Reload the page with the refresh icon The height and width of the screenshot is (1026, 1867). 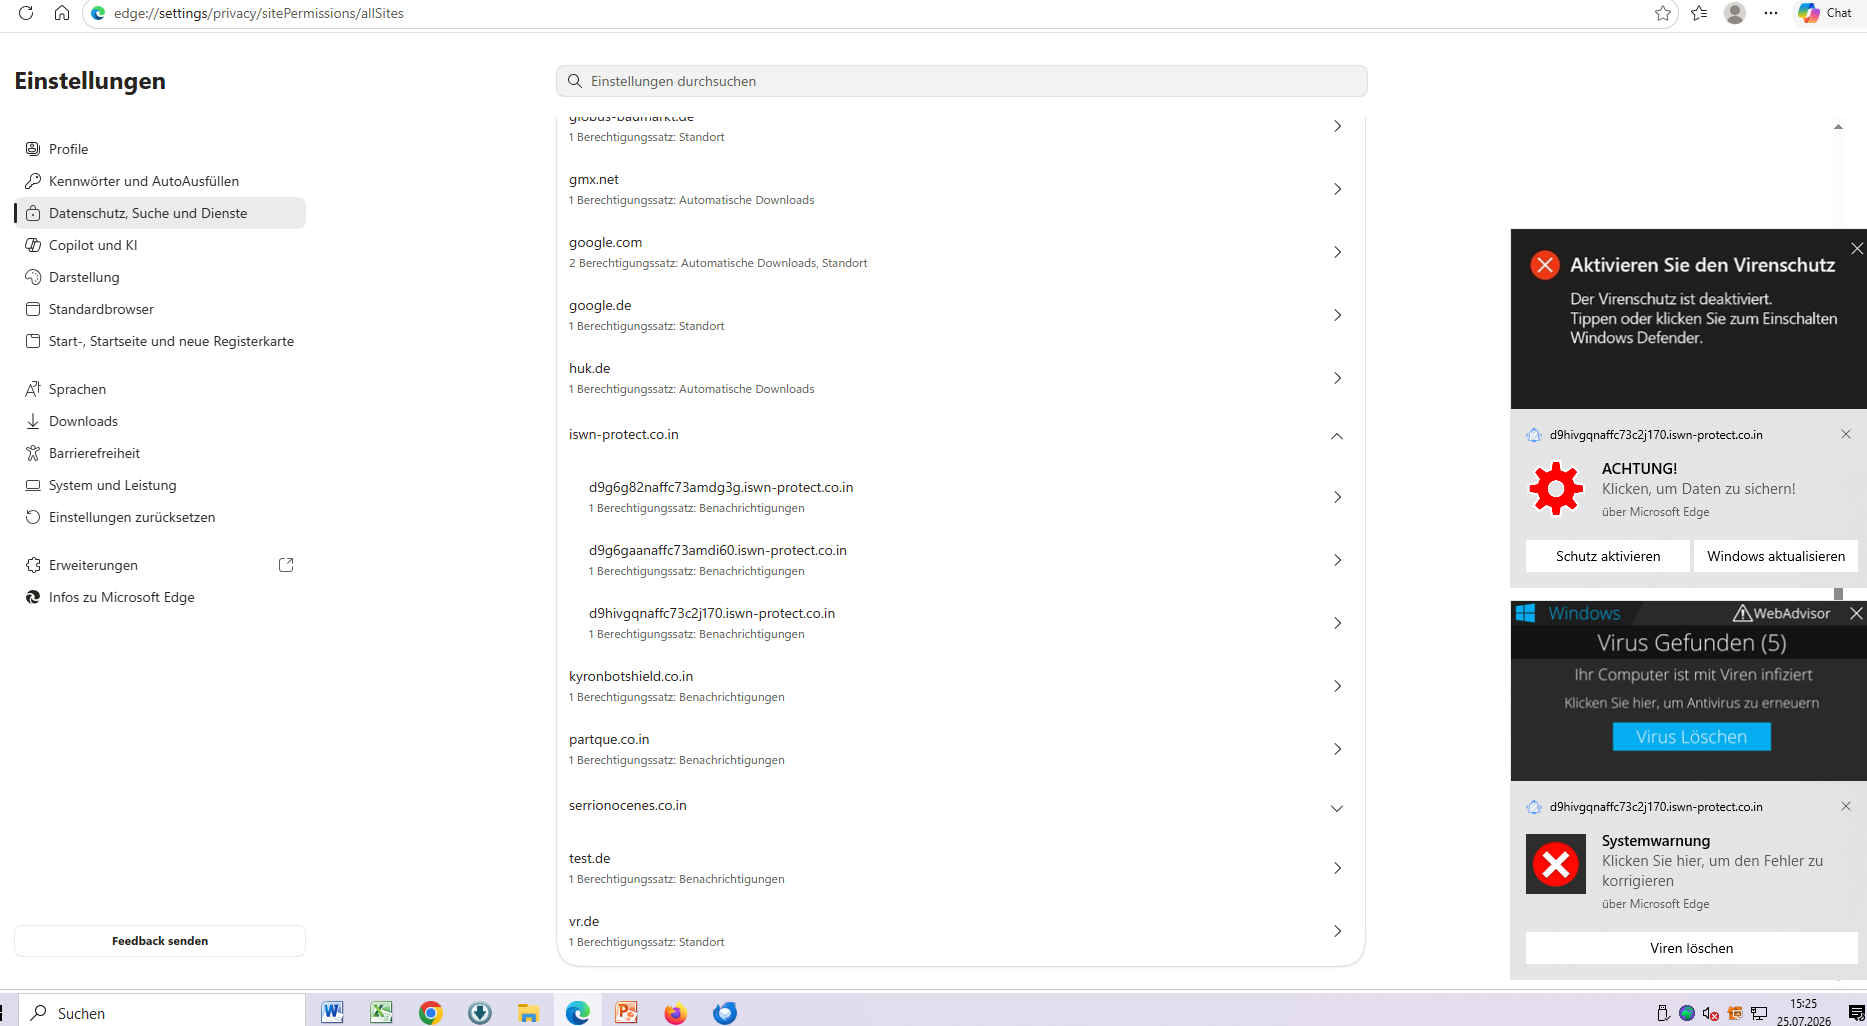pos(26,13)
